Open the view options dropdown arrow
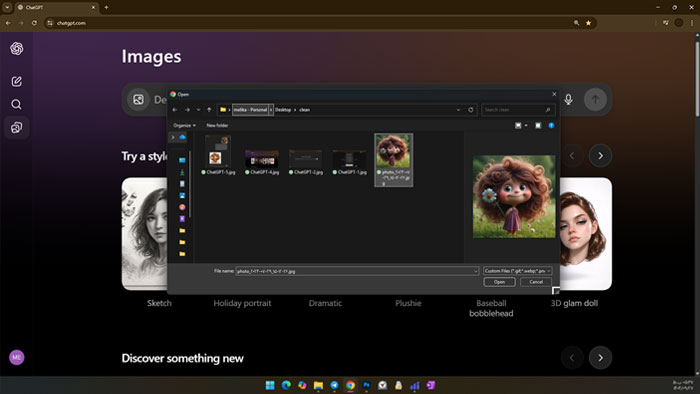Screen dimensions: 700x394 (526, 126)
